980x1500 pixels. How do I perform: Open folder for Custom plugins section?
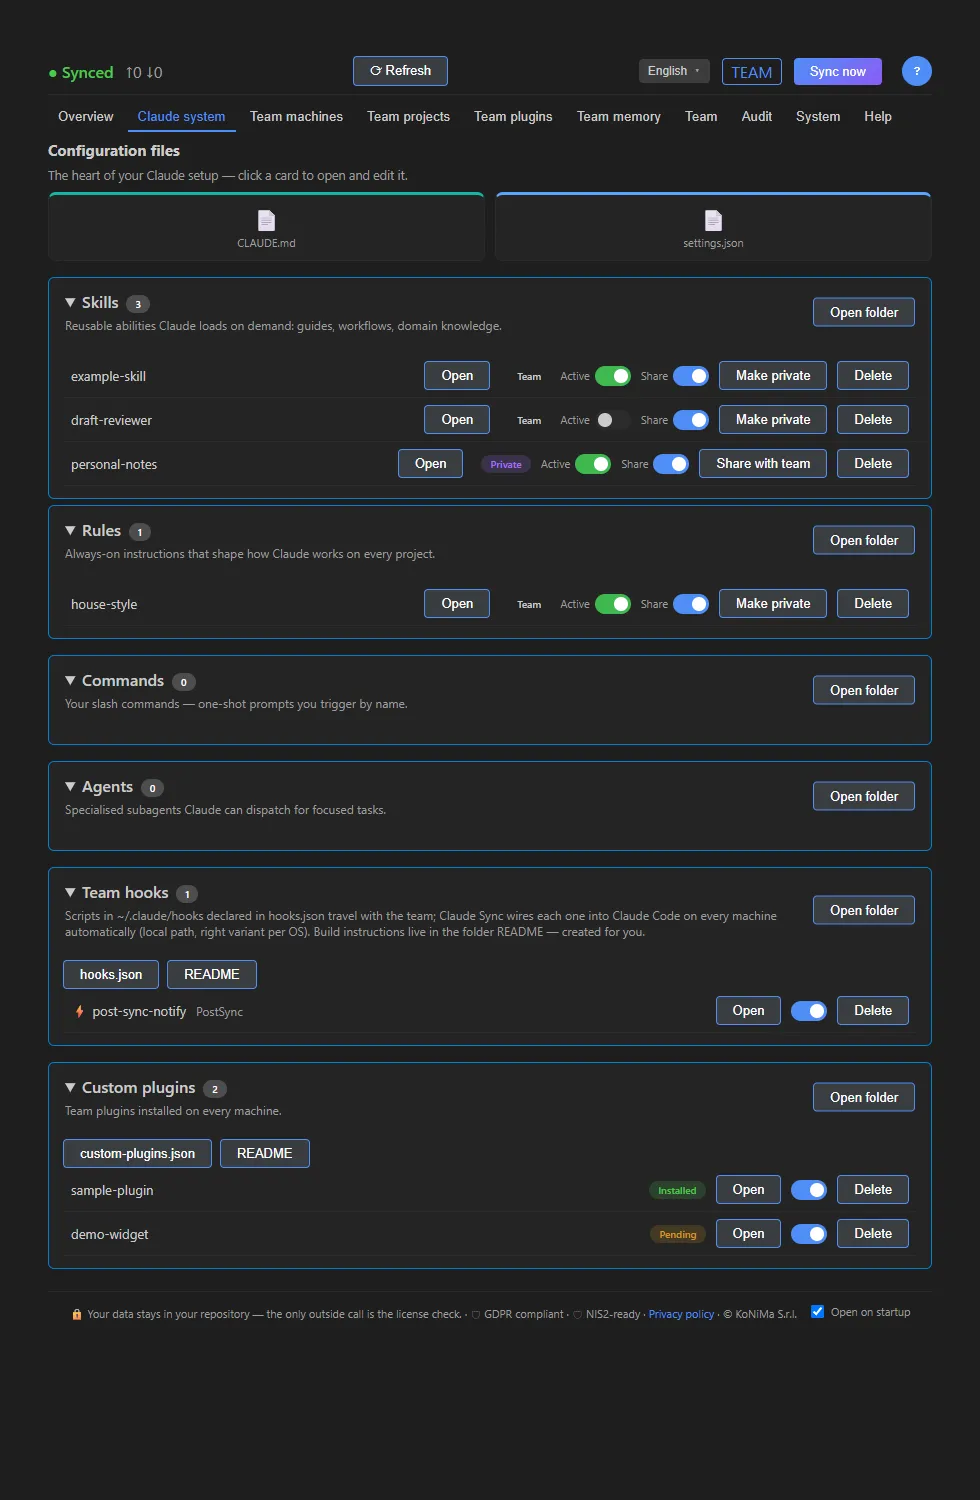pyautogui.click(x=864, y=1097)
